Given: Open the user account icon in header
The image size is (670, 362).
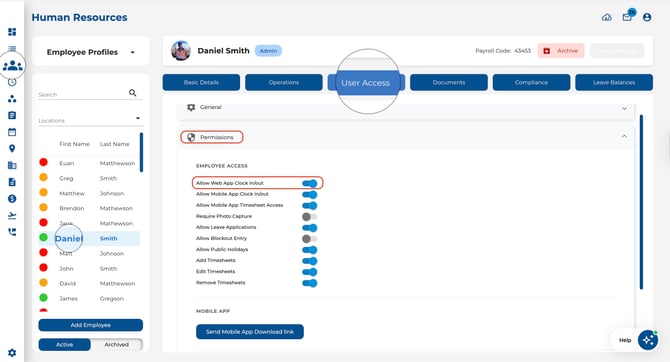Looking at the screenshot, I should pyautogui.click(x=647, y=17).
